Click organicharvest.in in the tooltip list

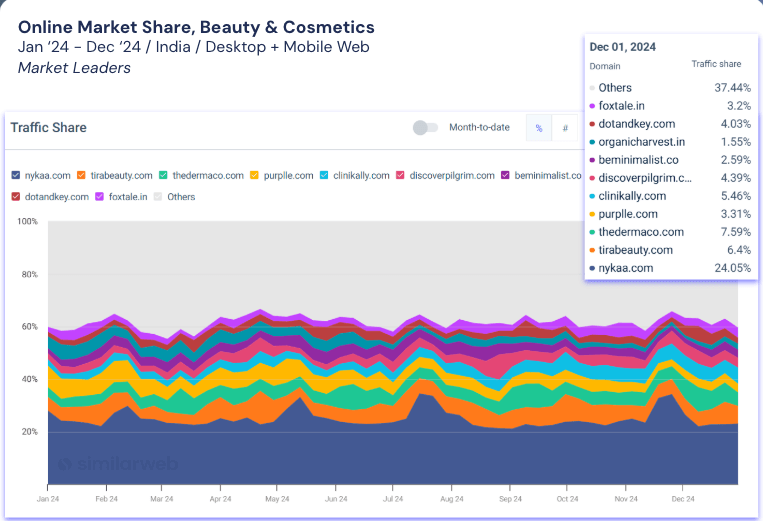click(x=641, y=142)
